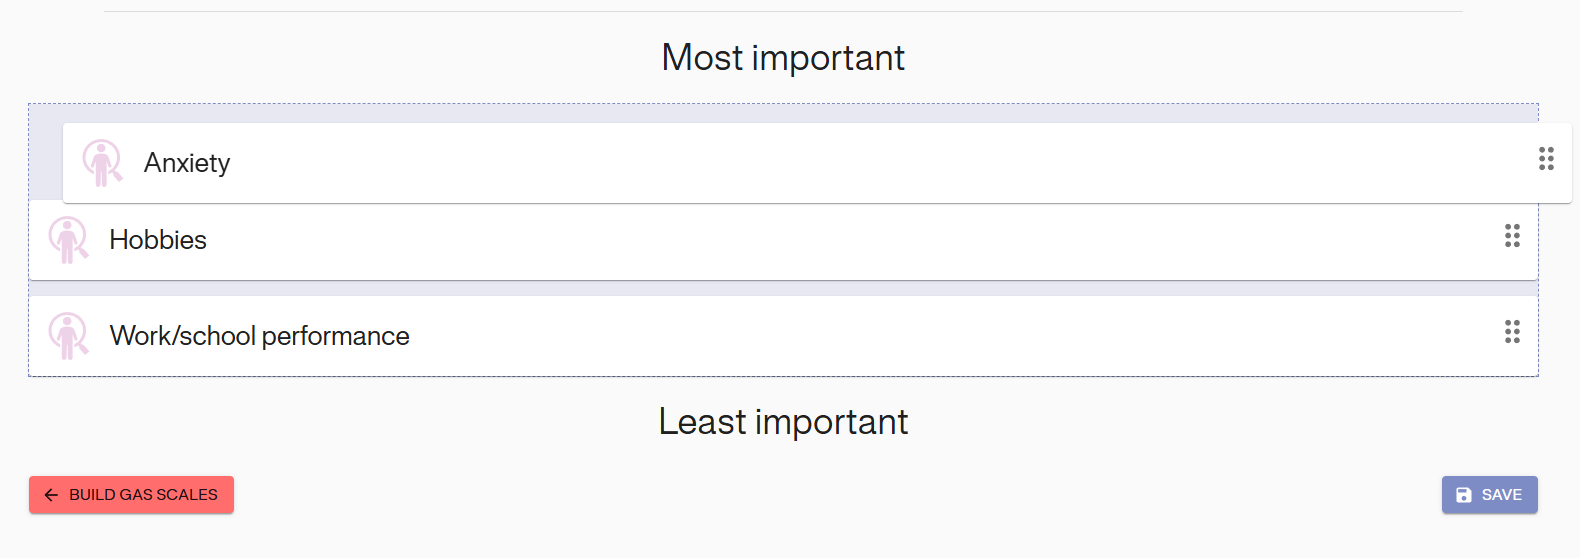This screenshot has height=558, width=1580.
Task: Click the Hobbies goal person icon
Action: pyautogui.click(x=68, y=240)
